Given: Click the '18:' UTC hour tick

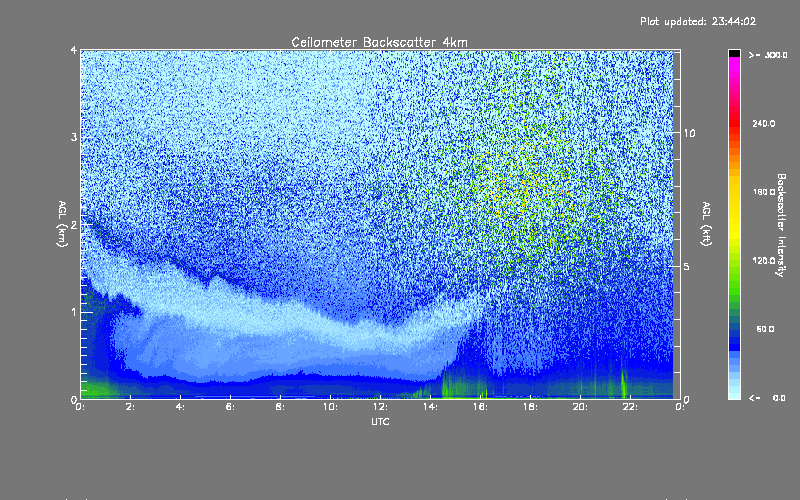Looking at the screenshot, I should pyautogui.click(x=530, y=407).
